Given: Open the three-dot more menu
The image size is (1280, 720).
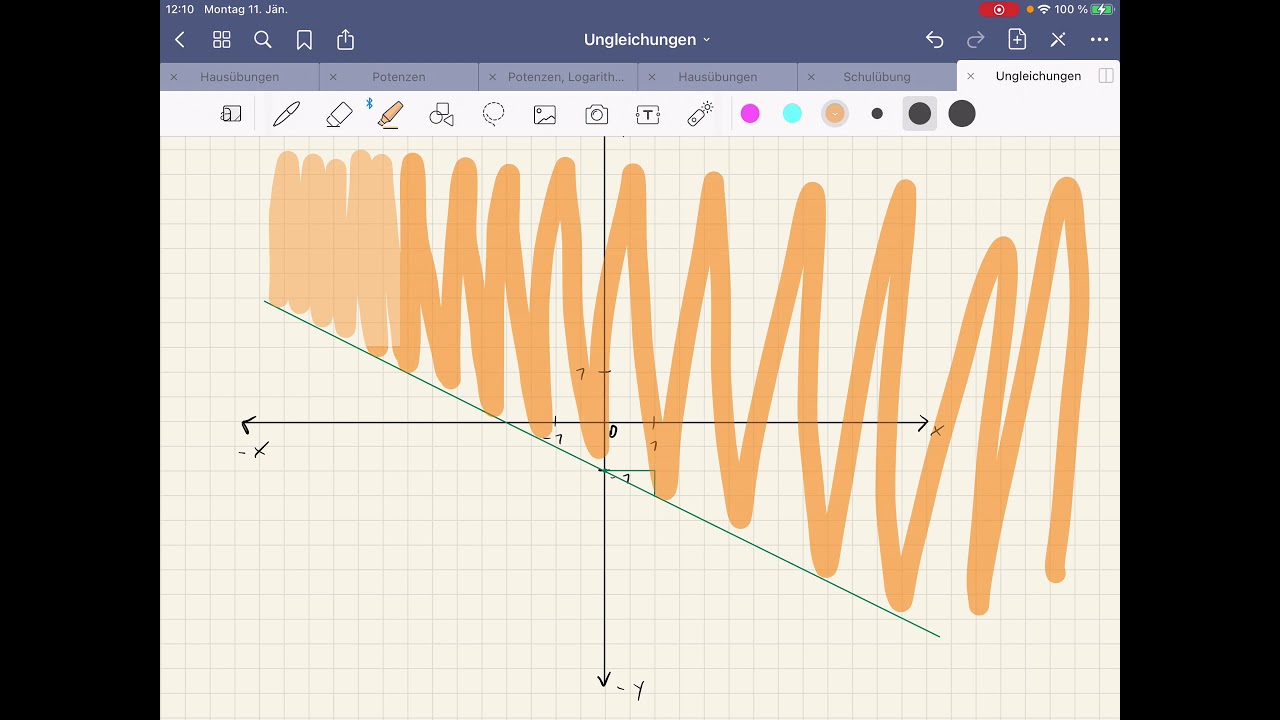Looking at the screenshot, I should (x=1099, y=40).
